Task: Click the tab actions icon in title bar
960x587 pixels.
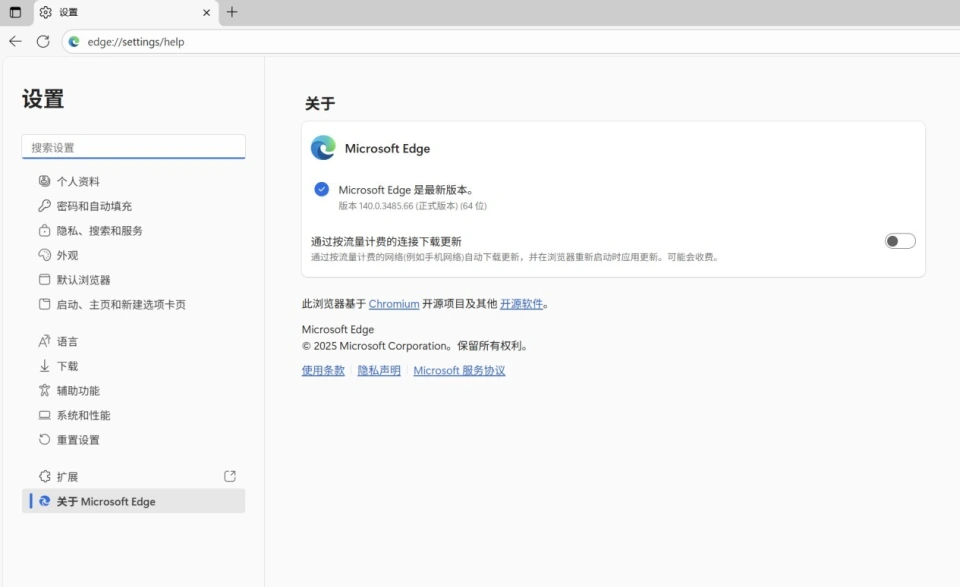Action: point(15,12)
